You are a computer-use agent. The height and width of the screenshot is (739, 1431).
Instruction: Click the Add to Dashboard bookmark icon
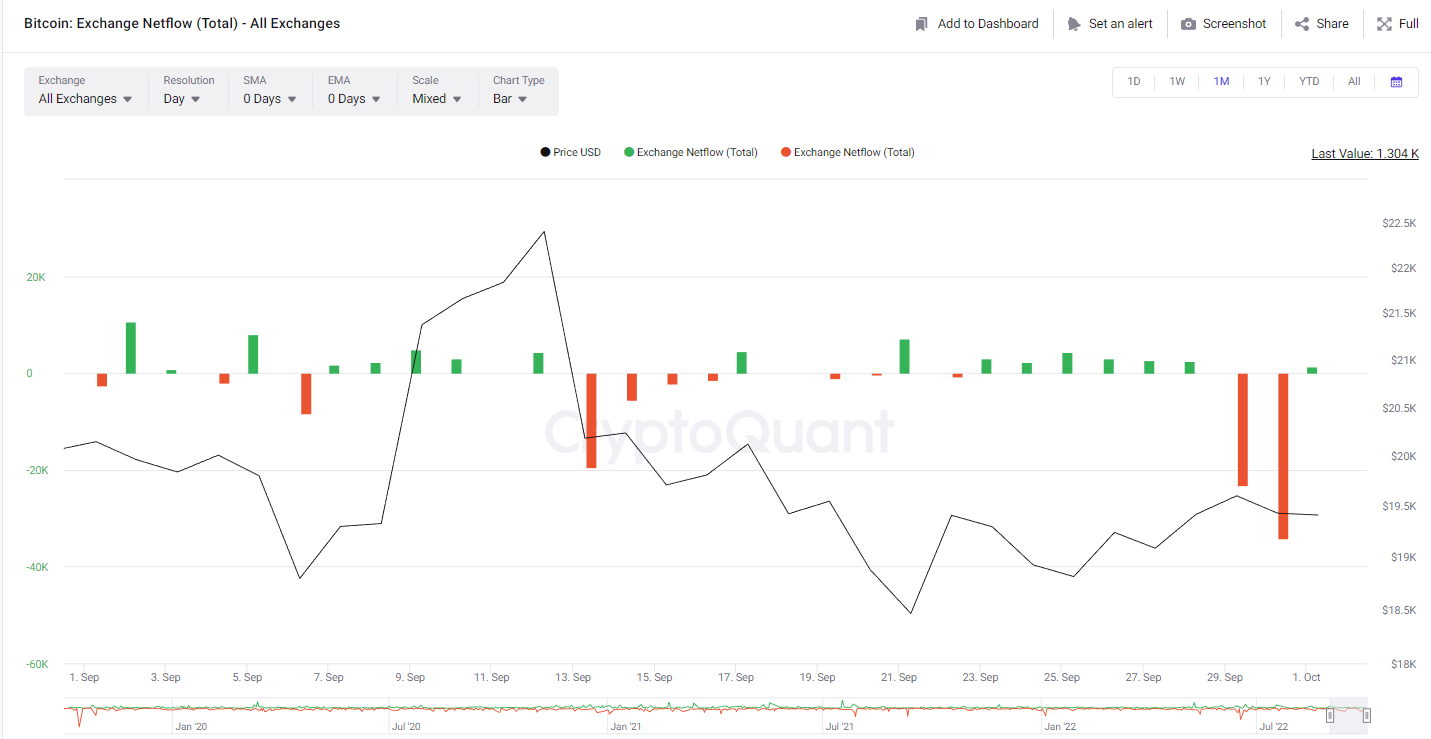coord(922,24)
